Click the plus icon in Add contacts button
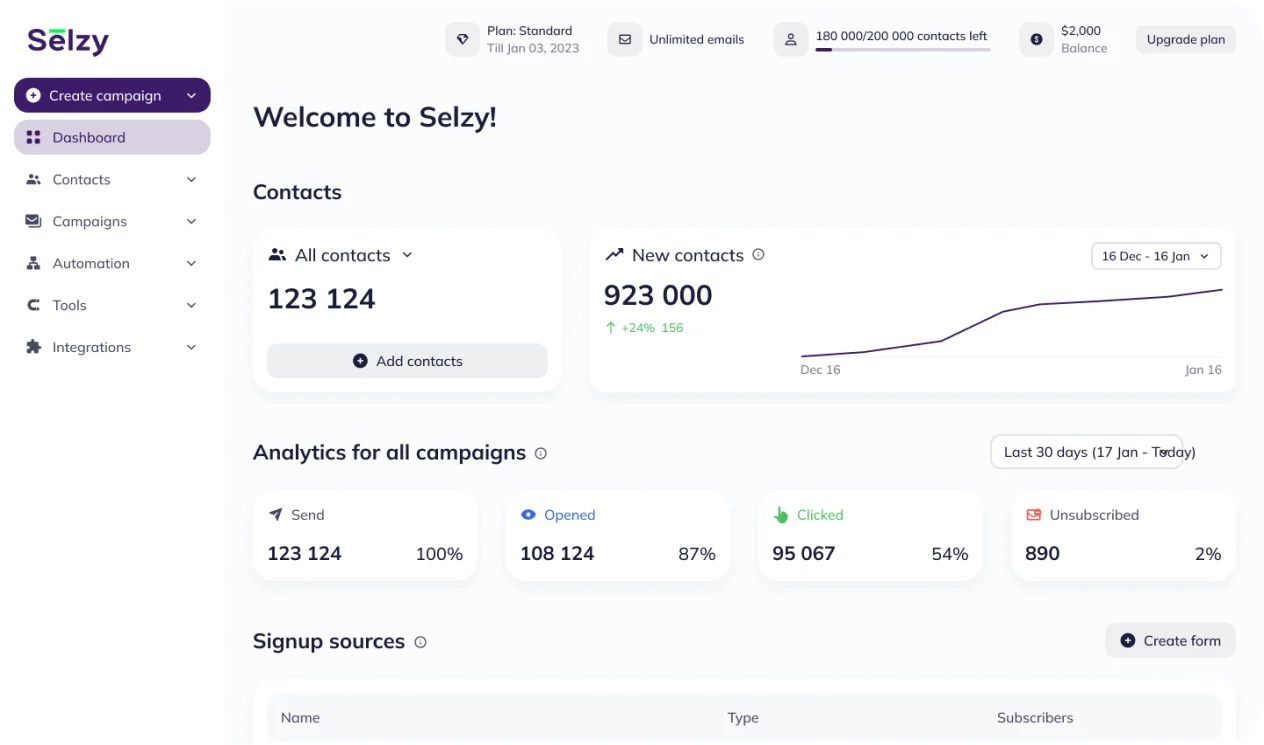The image size is (1264, 745). 360,361
